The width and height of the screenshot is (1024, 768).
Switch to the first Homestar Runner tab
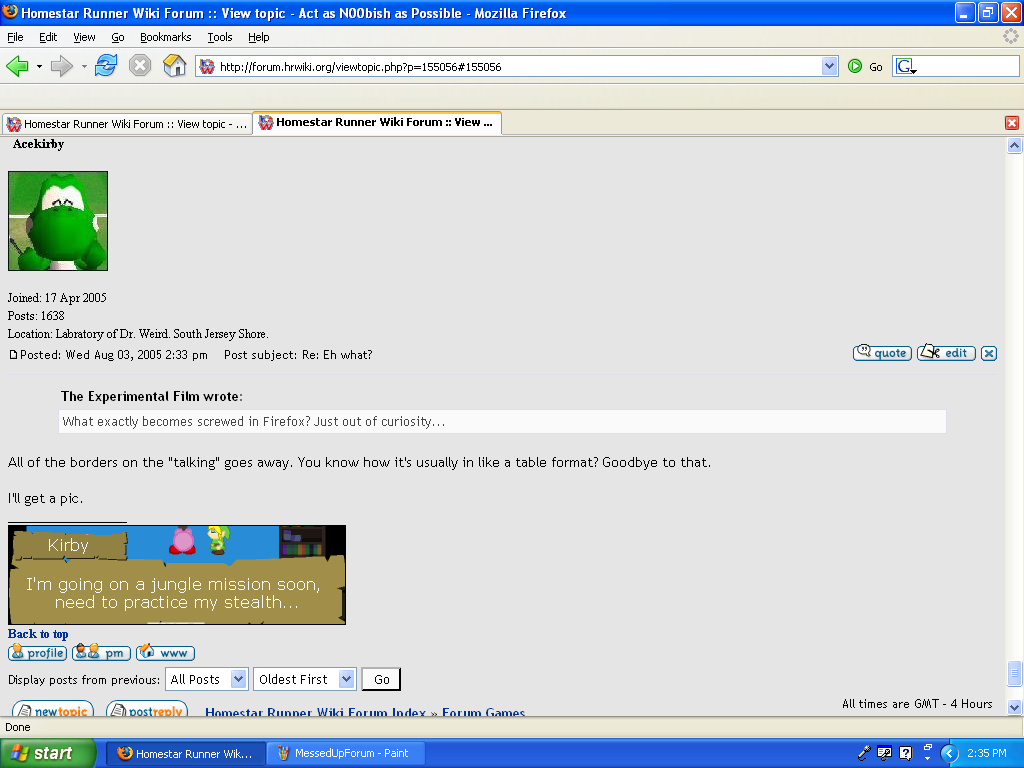126,124
